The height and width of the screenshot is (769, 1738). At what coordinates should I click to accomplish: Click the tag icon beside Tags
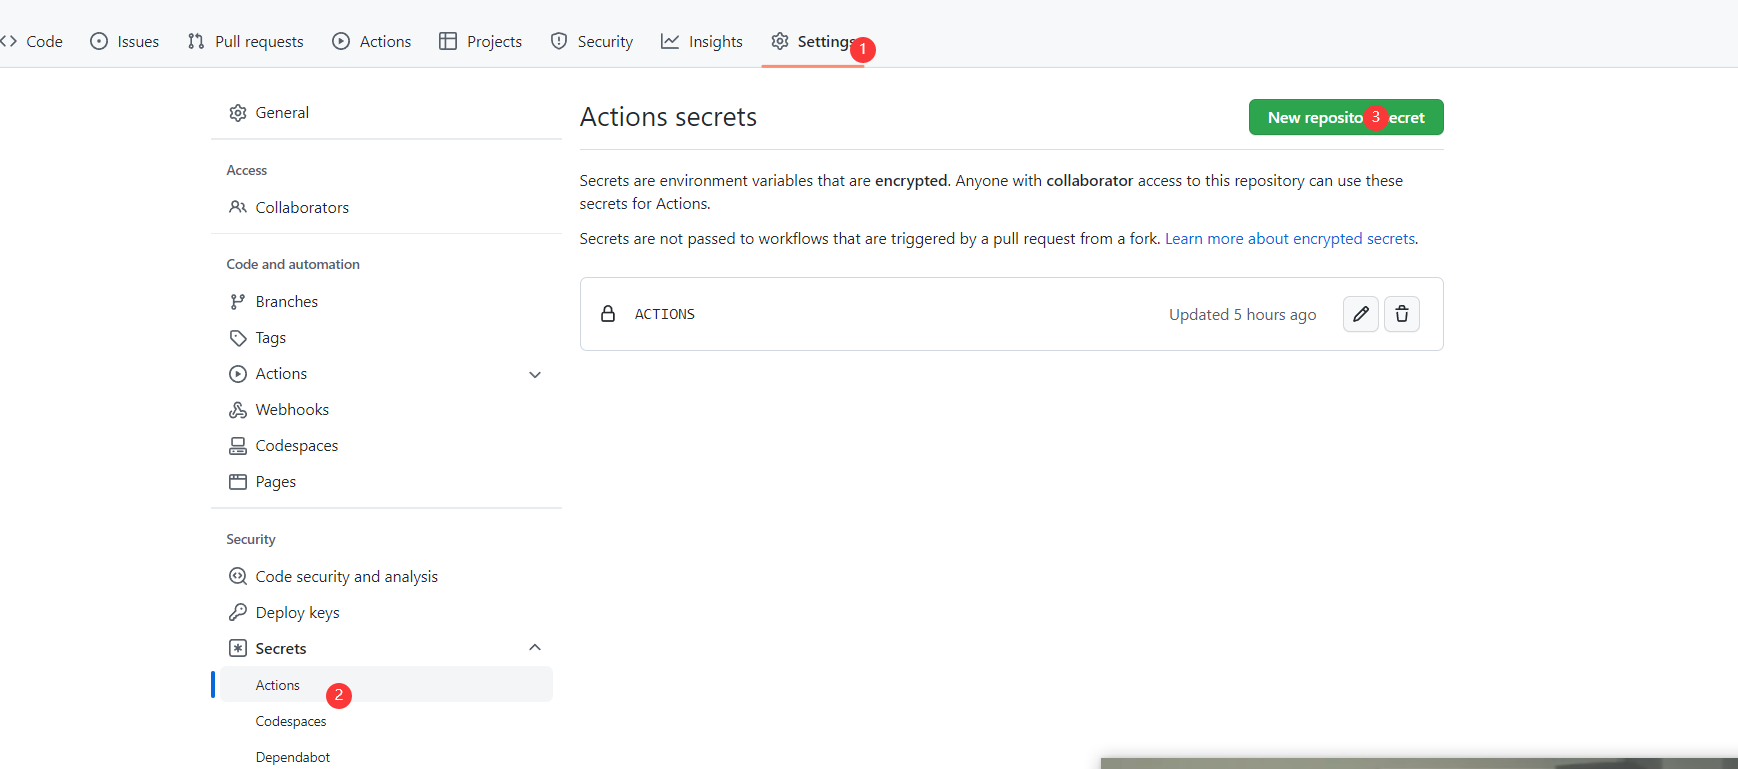(x=238, y=338)
